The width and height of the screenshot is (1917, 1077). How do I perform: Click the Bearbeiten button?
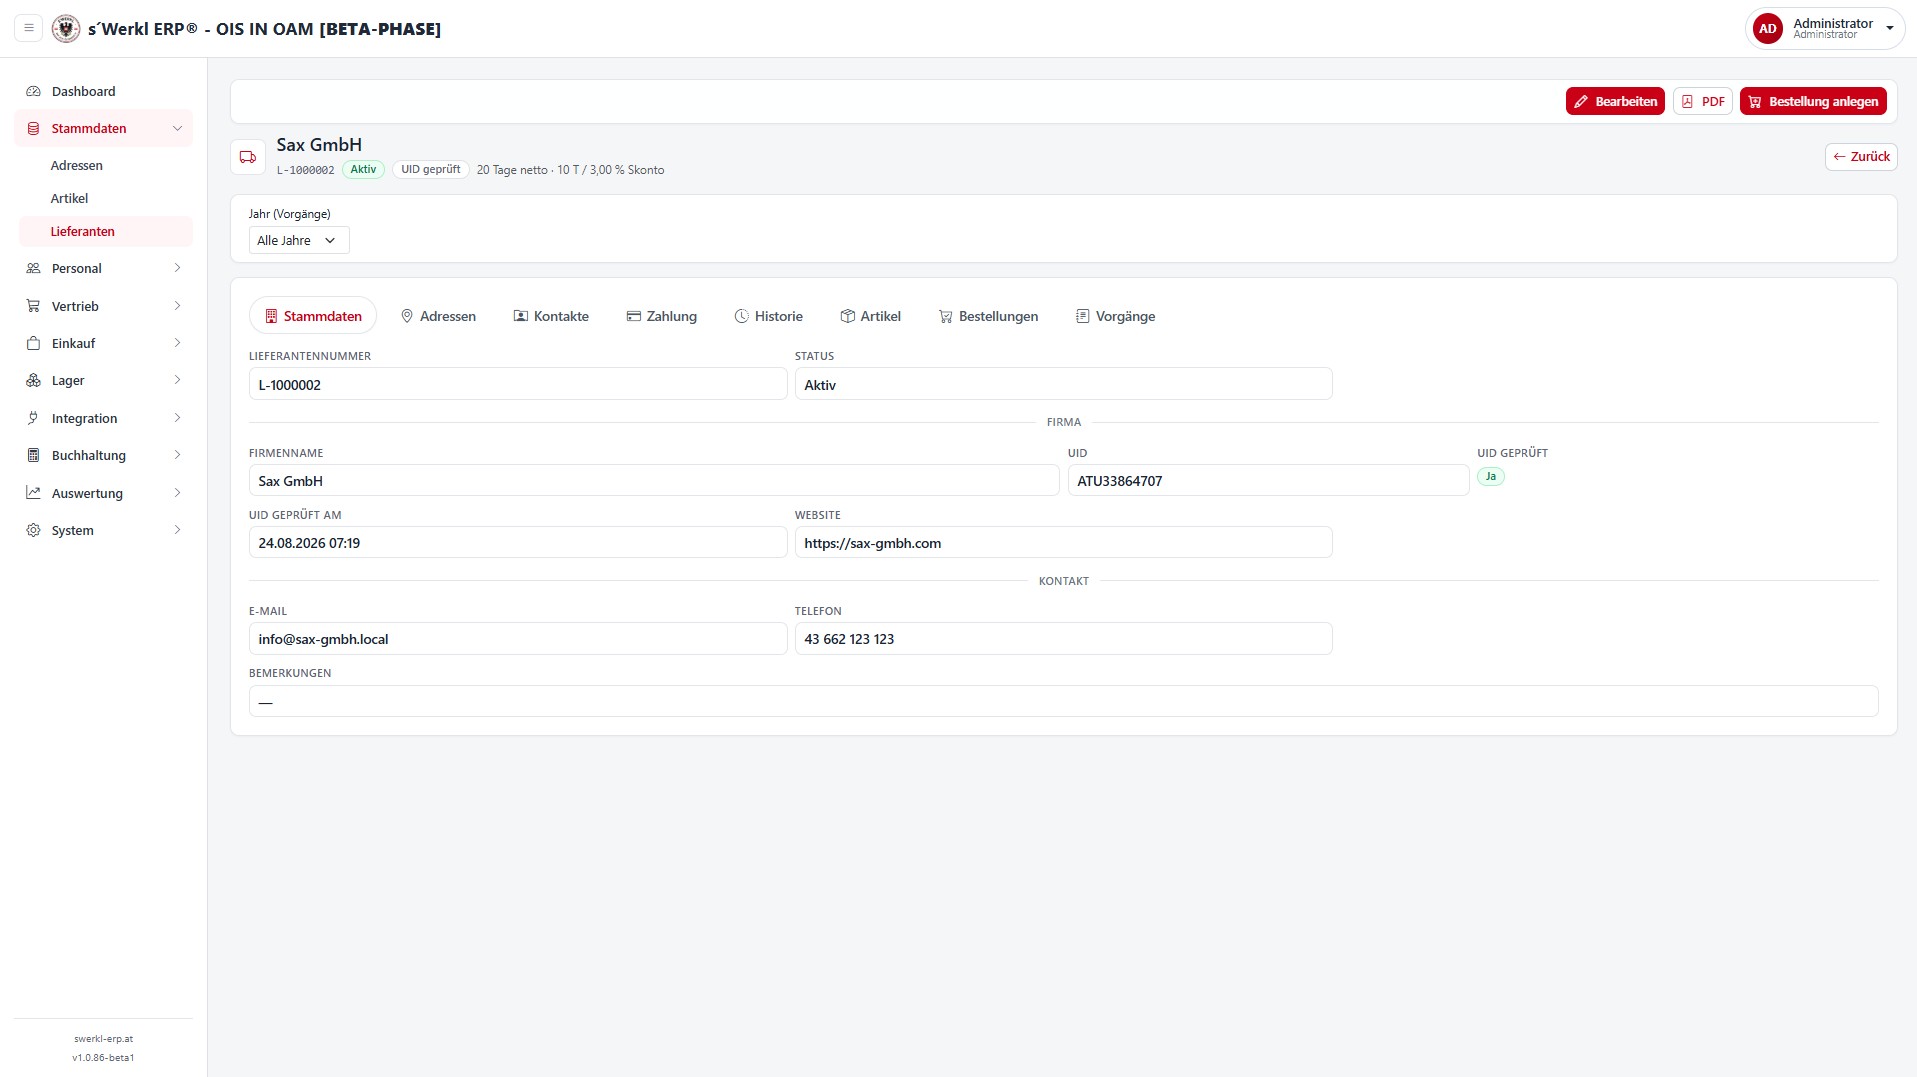pos(1615,101)
